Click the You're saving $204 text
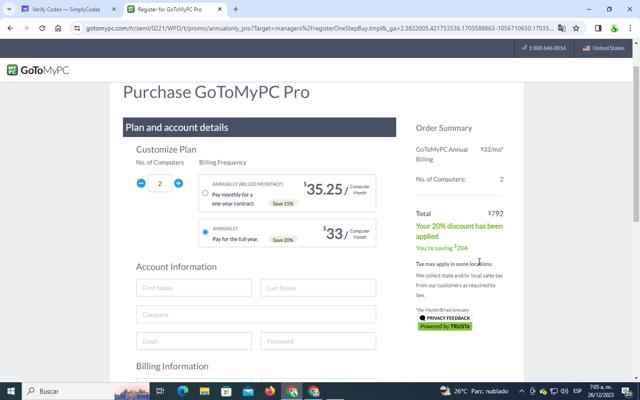 [442, 248]
